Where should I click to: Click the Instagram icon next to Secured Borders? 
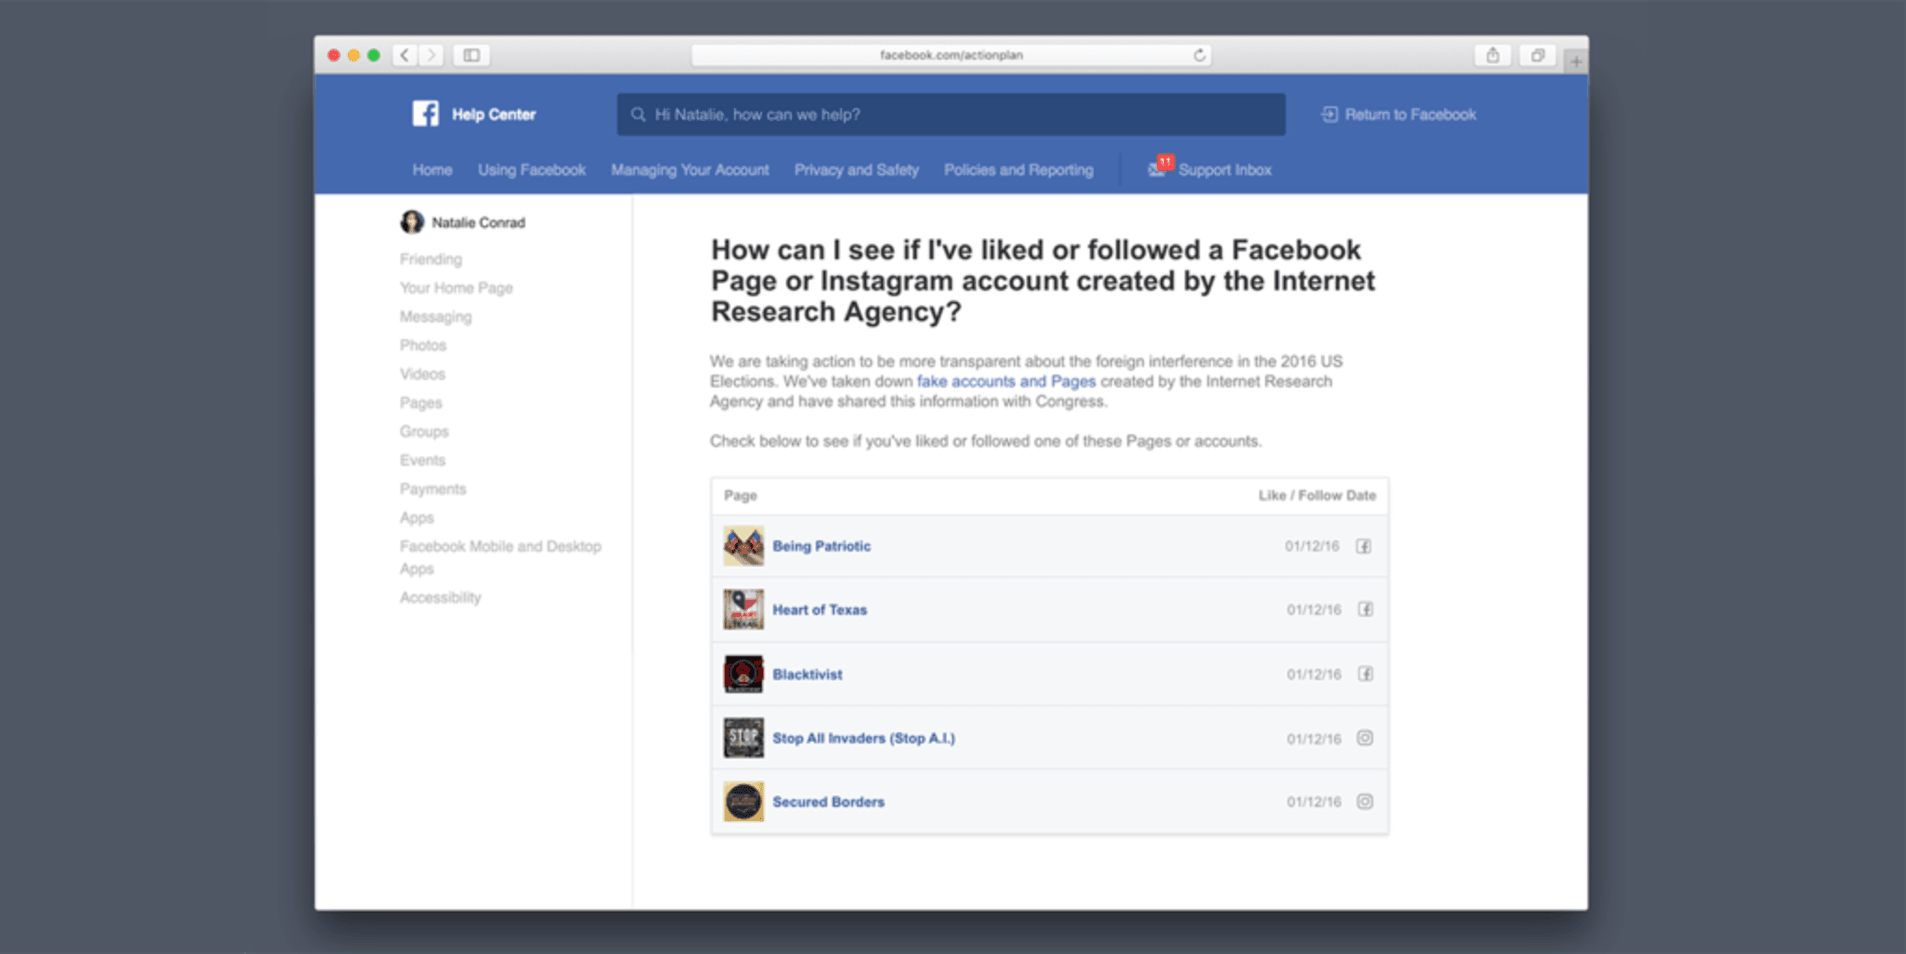[1365, 801]
